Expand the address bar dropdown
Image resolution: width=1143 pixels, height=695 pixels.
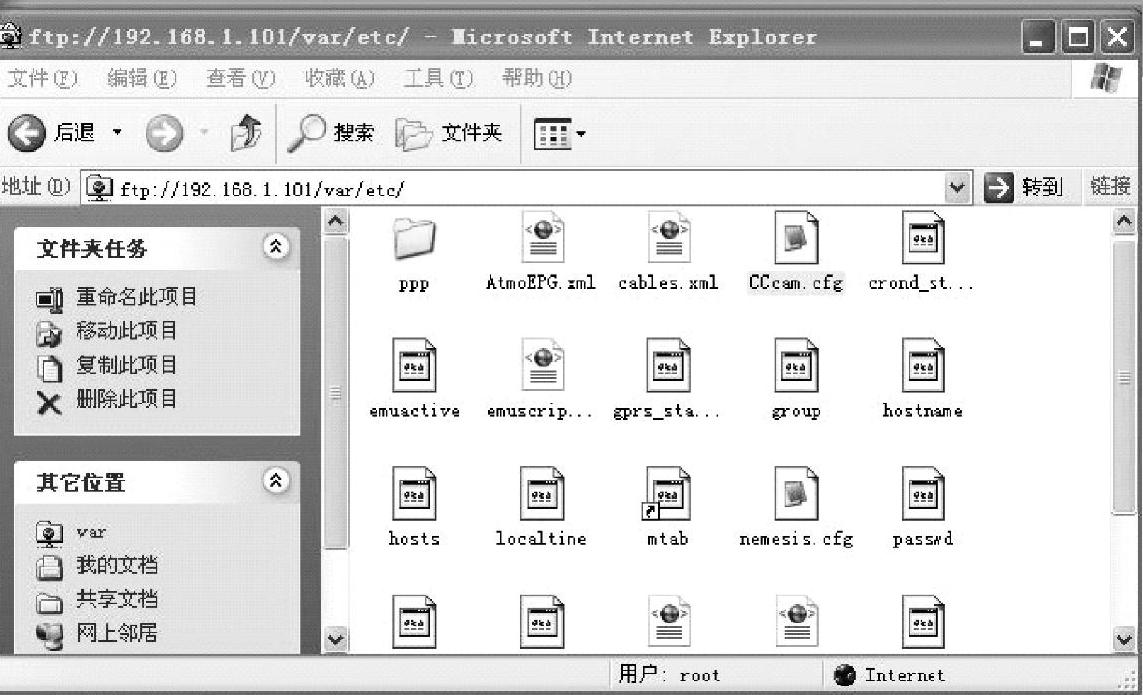coord(957,188)
